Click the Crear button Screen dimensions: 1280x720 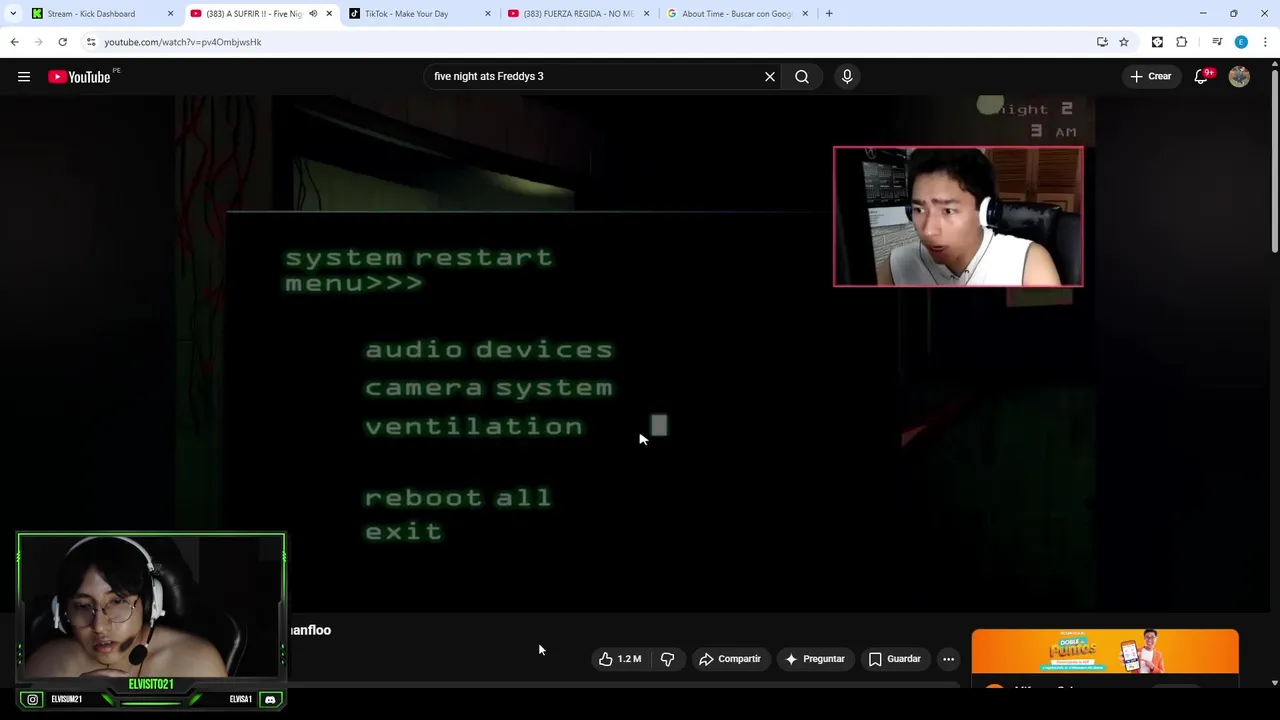(x=1150, y=76)
